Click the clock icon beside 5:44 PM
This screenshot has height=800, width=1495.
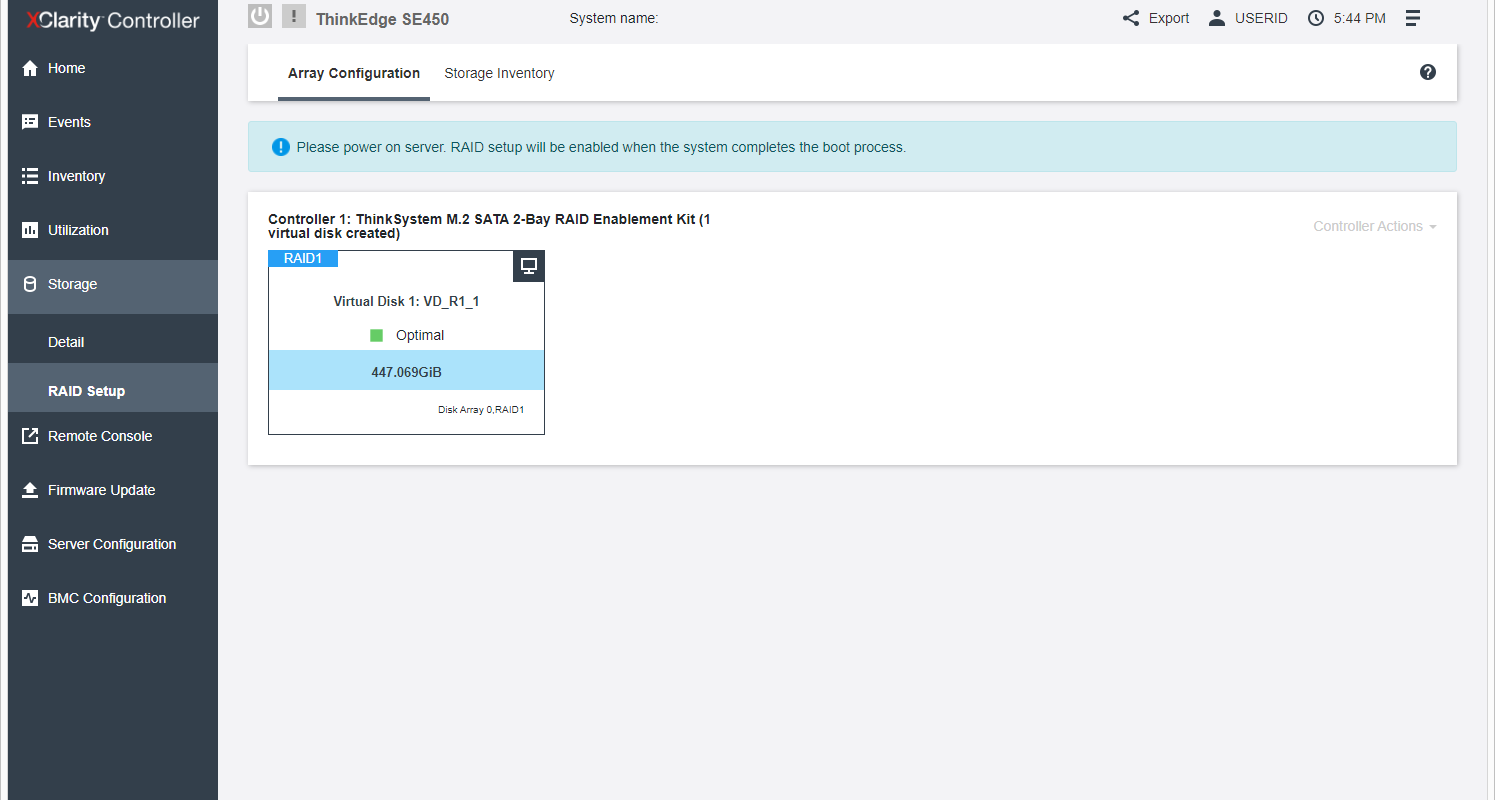point(1316,18)
